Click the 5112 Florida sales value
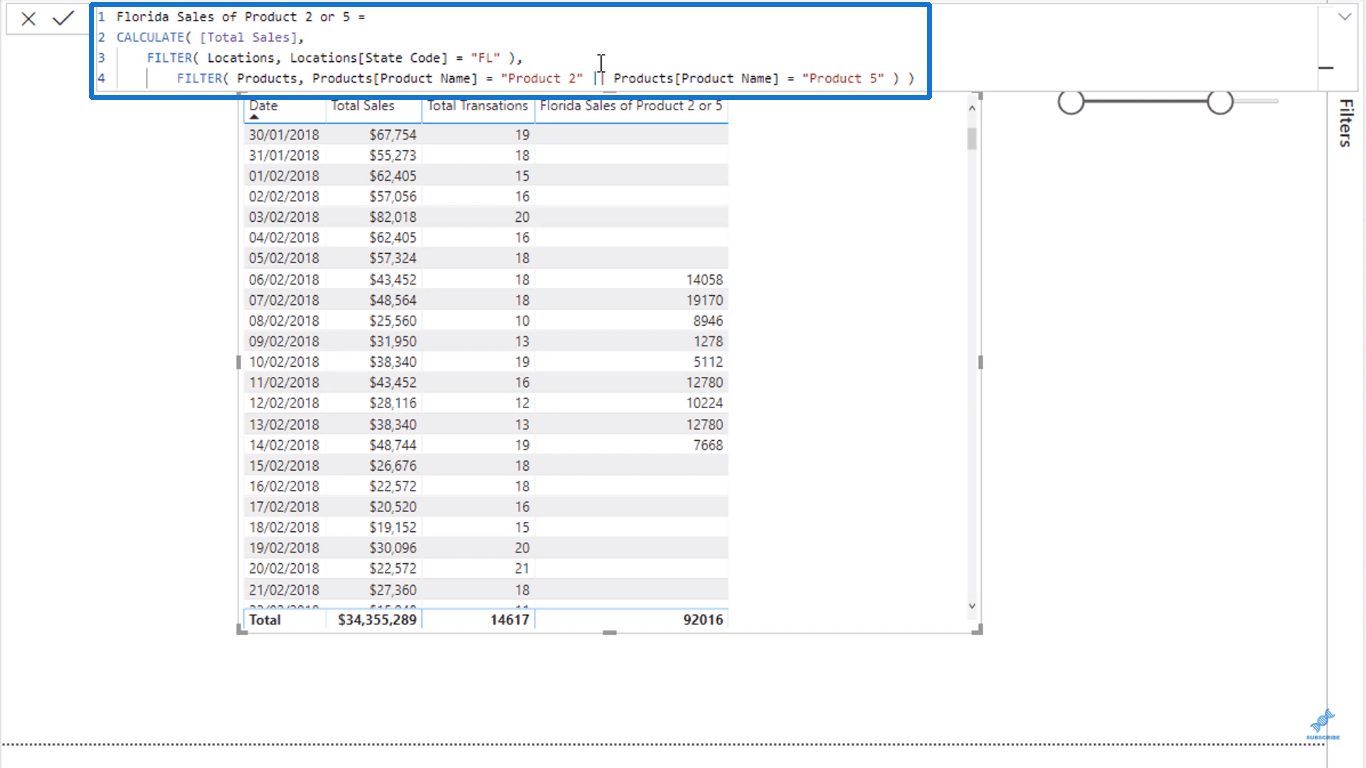This screenshot has height=768, width=1366. (x=707, y=362)
